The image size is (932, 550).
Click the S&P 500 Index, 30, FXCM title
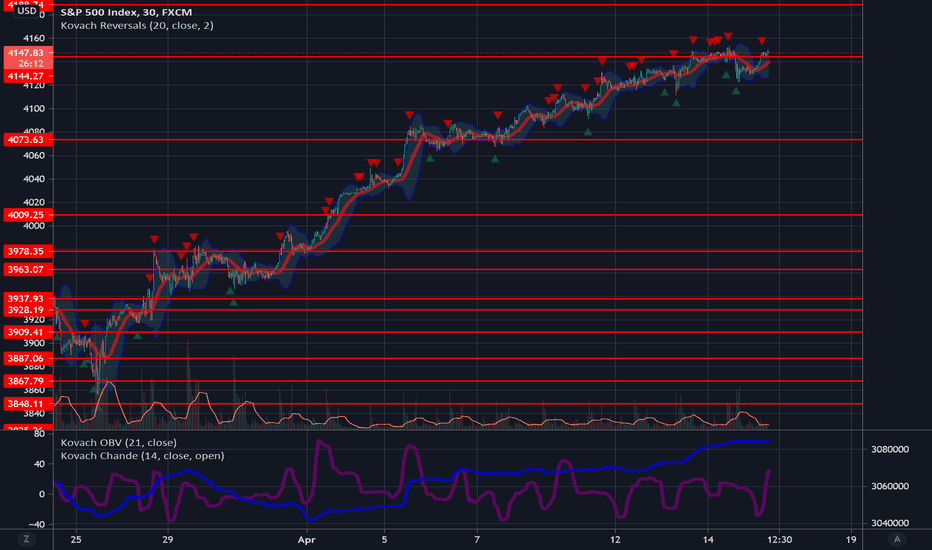click(x=126, y=12)
